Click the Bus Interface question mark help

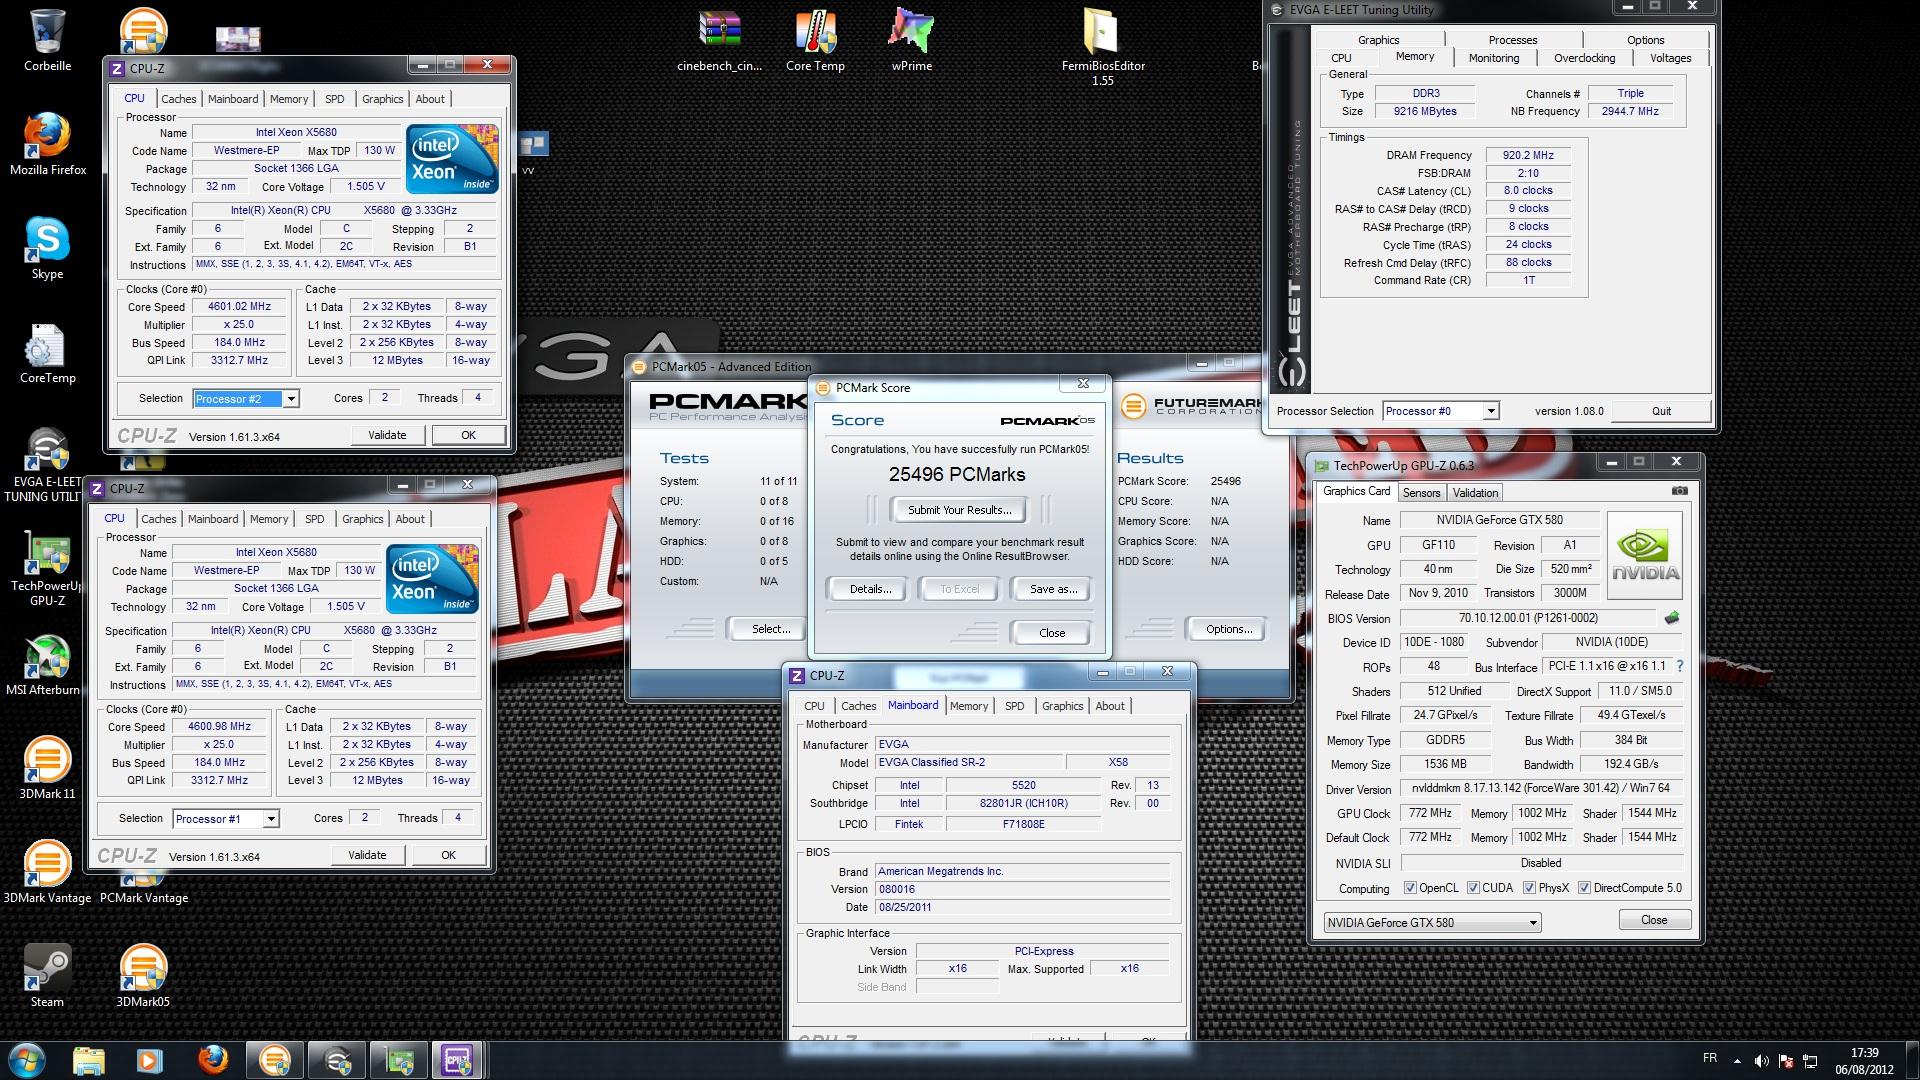click(1679, 666)
